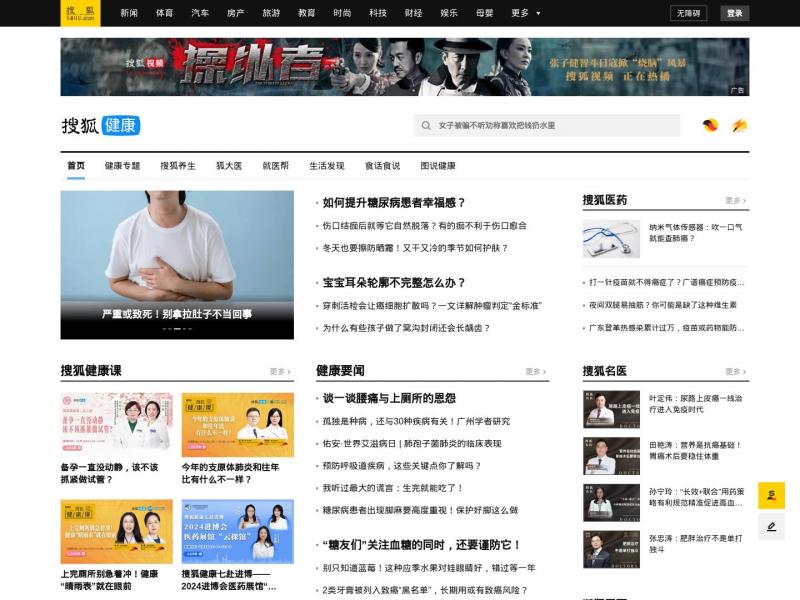Open 财经 in the top navigation
Image resolution: width=800 pixels, height=600 pixels.
tap(413, 13)
